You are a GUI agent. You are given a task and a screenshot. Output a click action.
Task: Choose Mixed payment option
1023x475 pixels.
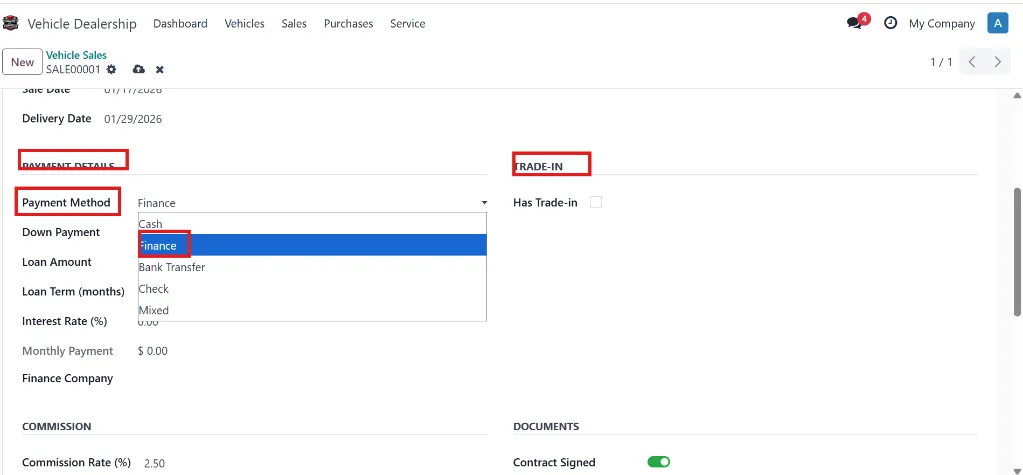click(x=312, y=310)
